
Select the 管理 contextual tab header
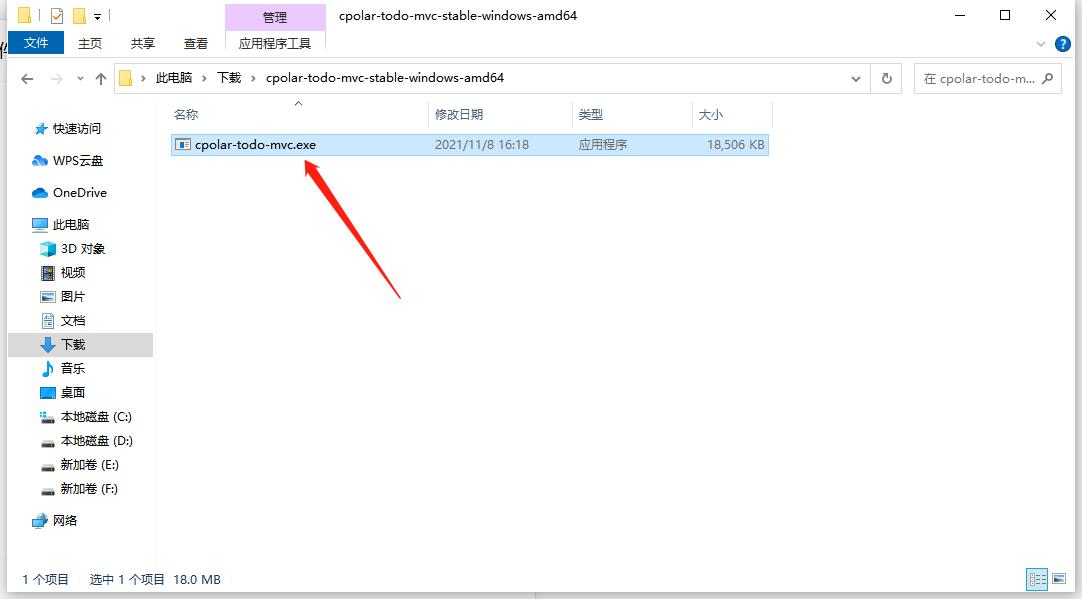point(275,17)
